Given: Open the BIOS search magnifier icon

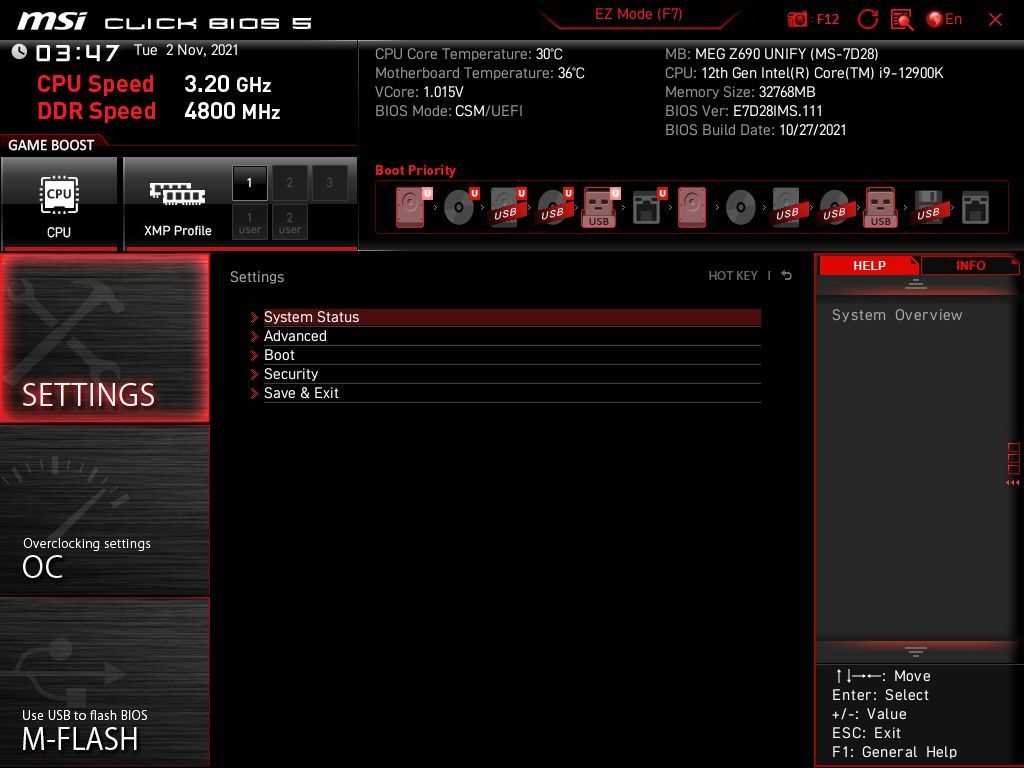Looking at the screenshot, I should point(902,20).
